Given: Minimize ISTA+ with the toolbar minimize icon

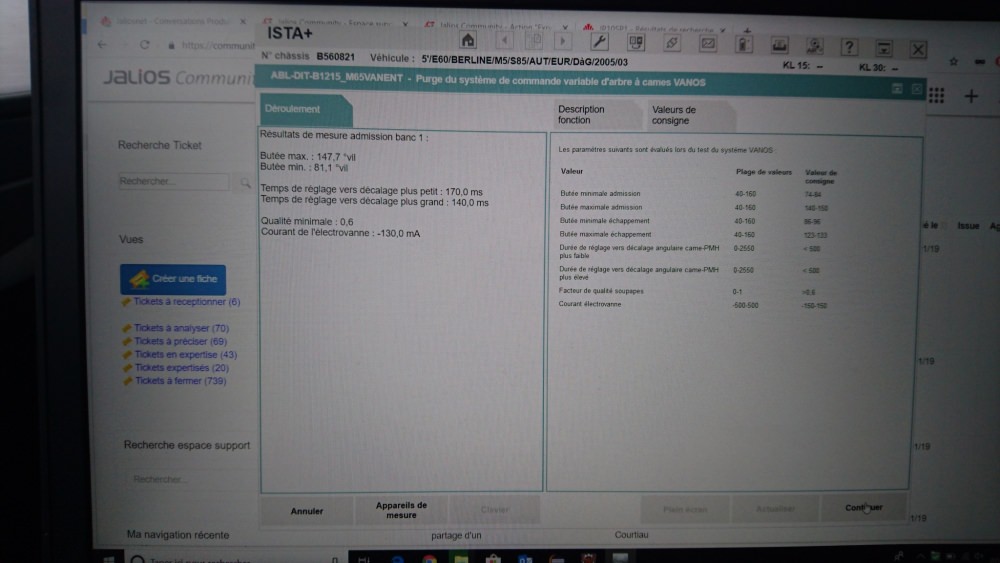Looking at the screenshot, I should [x=884, y=48].
